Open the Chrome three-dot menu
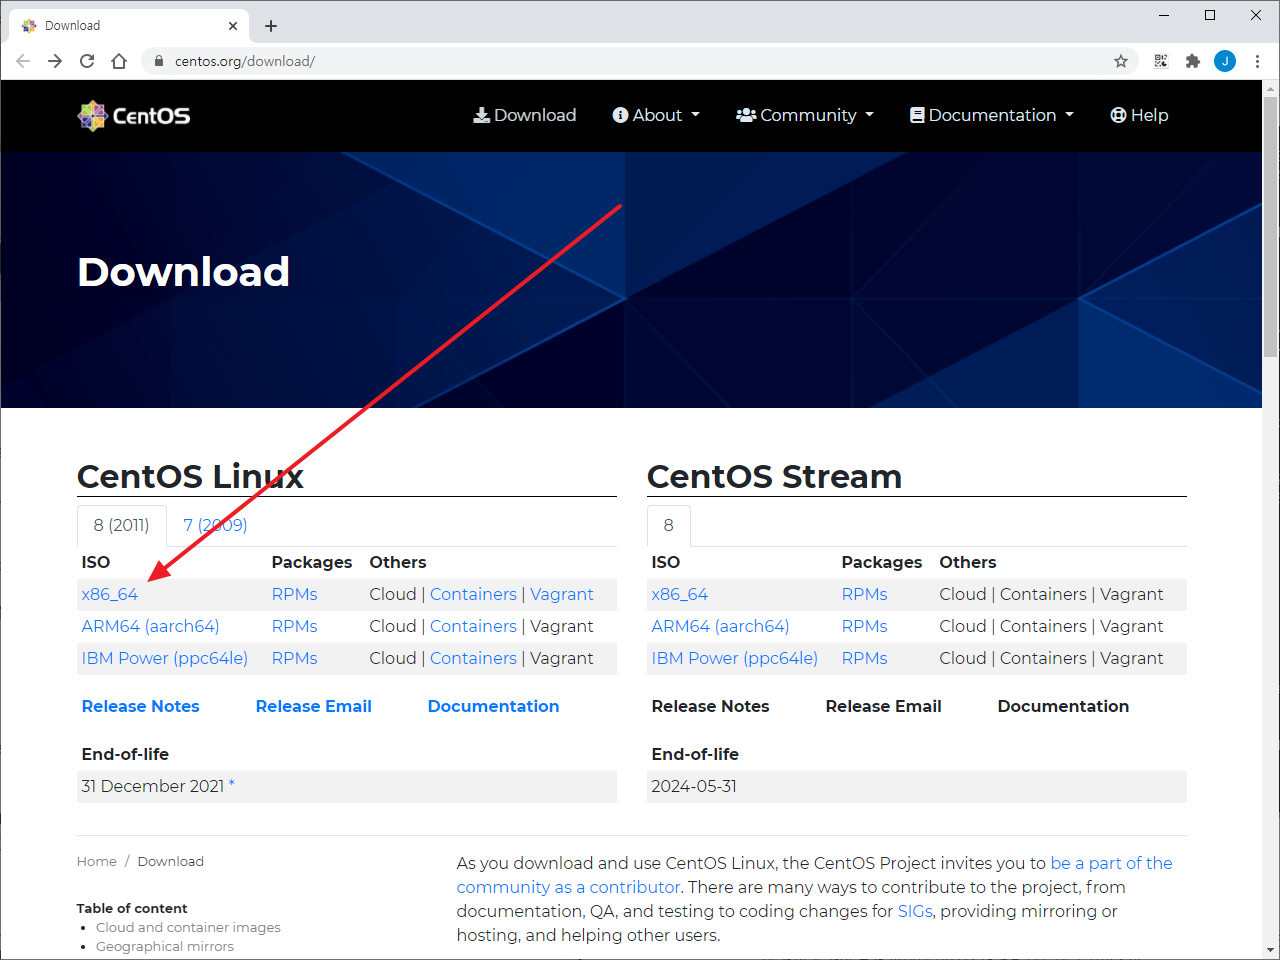Screen dimensions: 1280x960 pos(1257,61)
